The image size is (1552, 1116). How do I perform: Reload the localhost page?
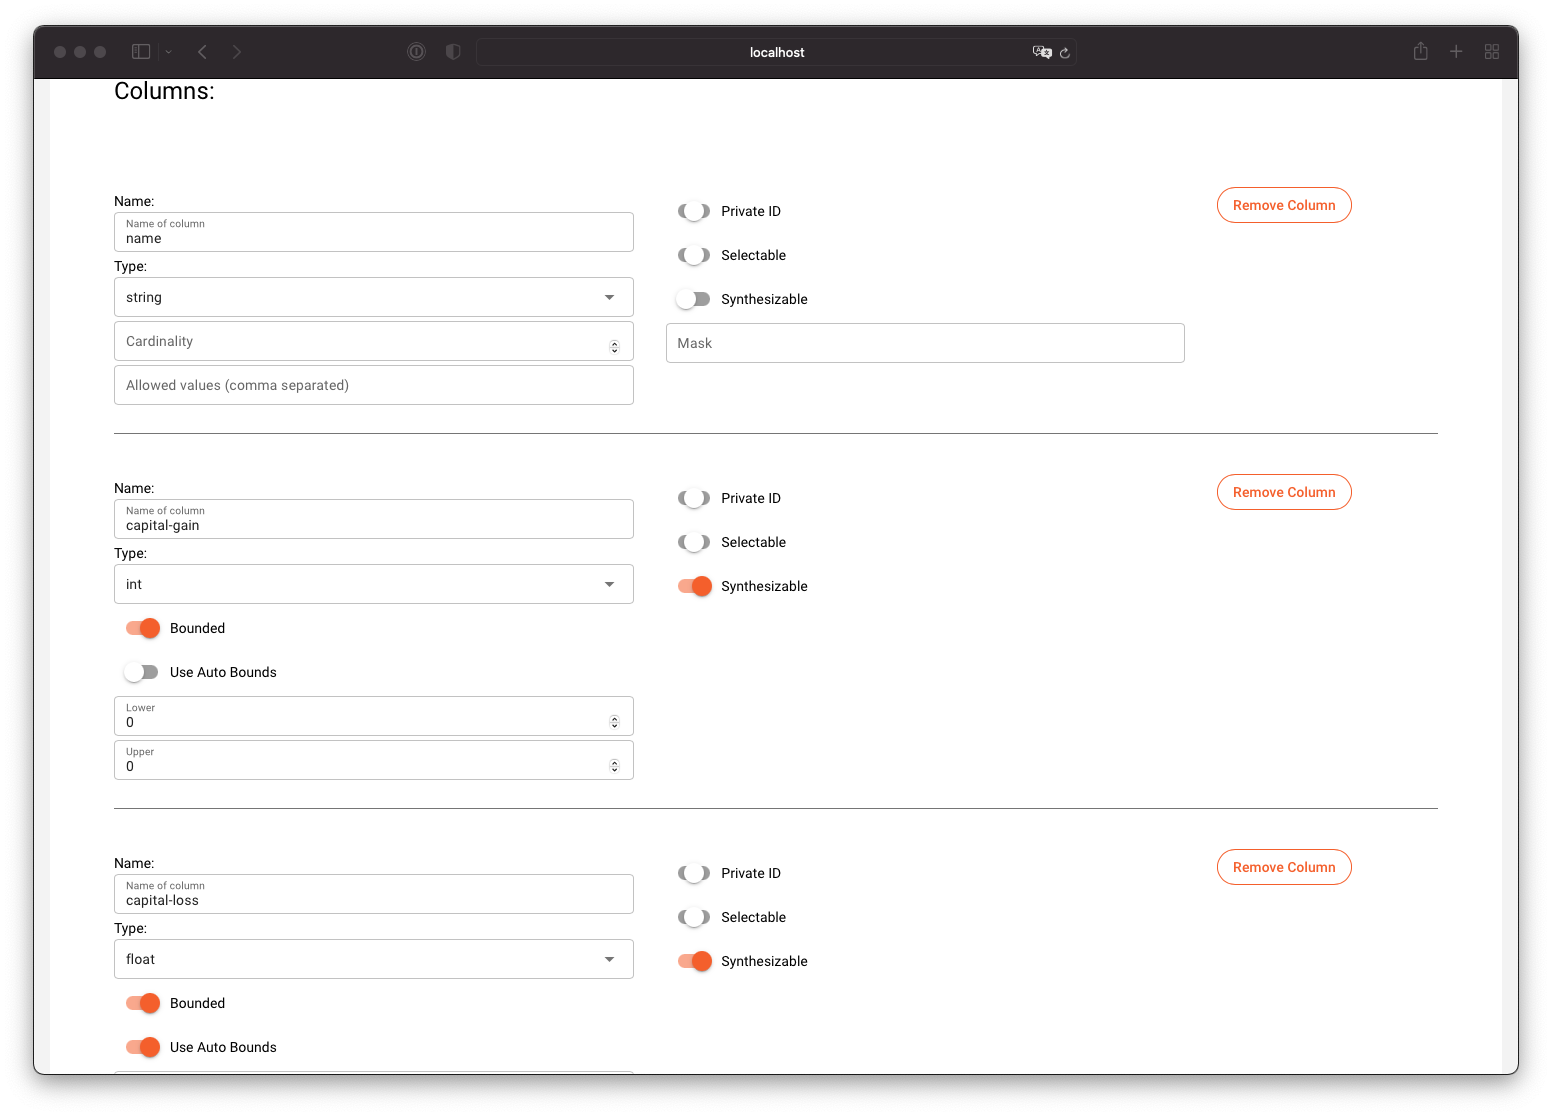click(x=1065, y=53)
